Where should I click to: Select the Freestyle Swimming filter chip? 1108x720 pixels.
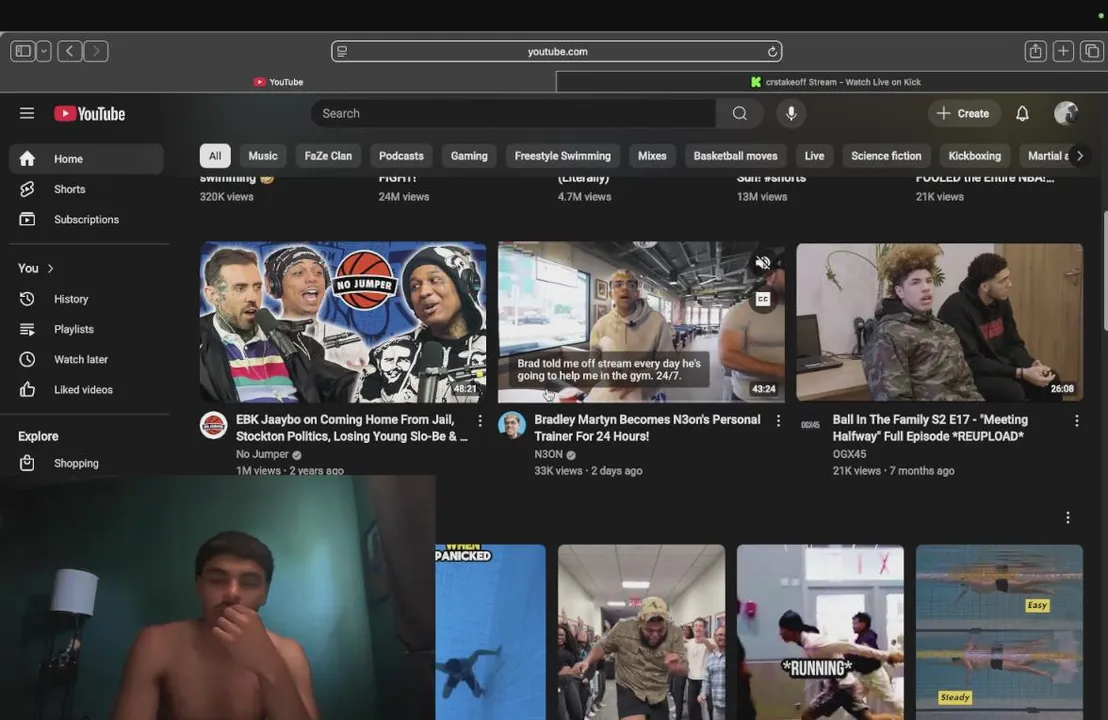click(x=562, y=156)
